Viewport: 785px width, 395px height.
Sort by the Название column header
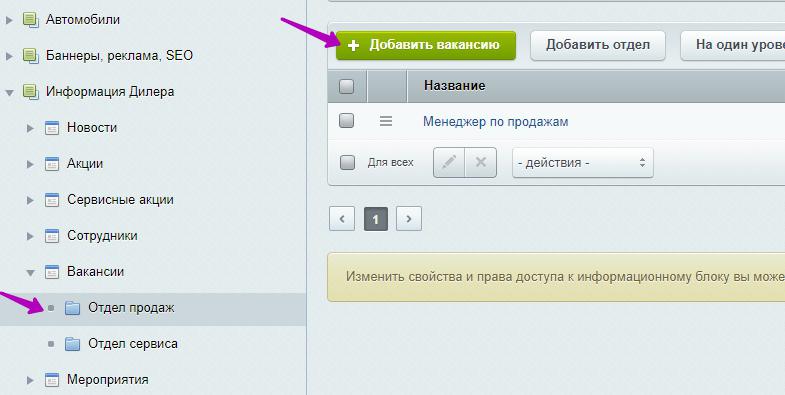455,86
